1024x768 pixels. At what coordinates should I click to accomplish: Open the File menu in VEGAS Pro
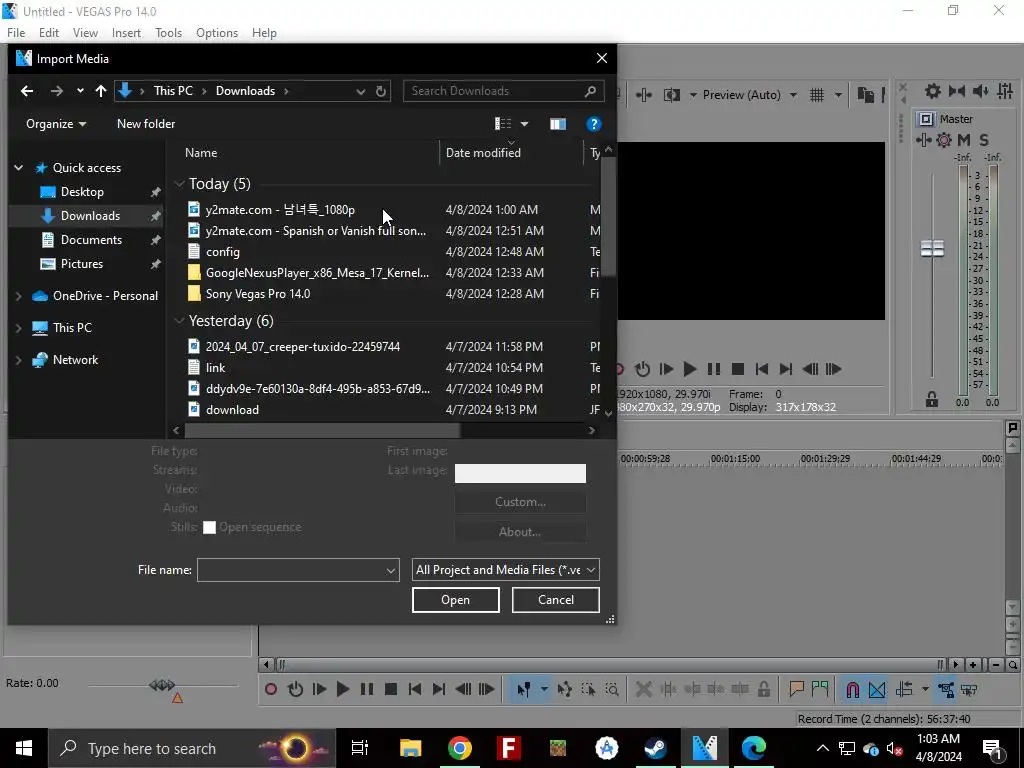[x=16, y=33]
